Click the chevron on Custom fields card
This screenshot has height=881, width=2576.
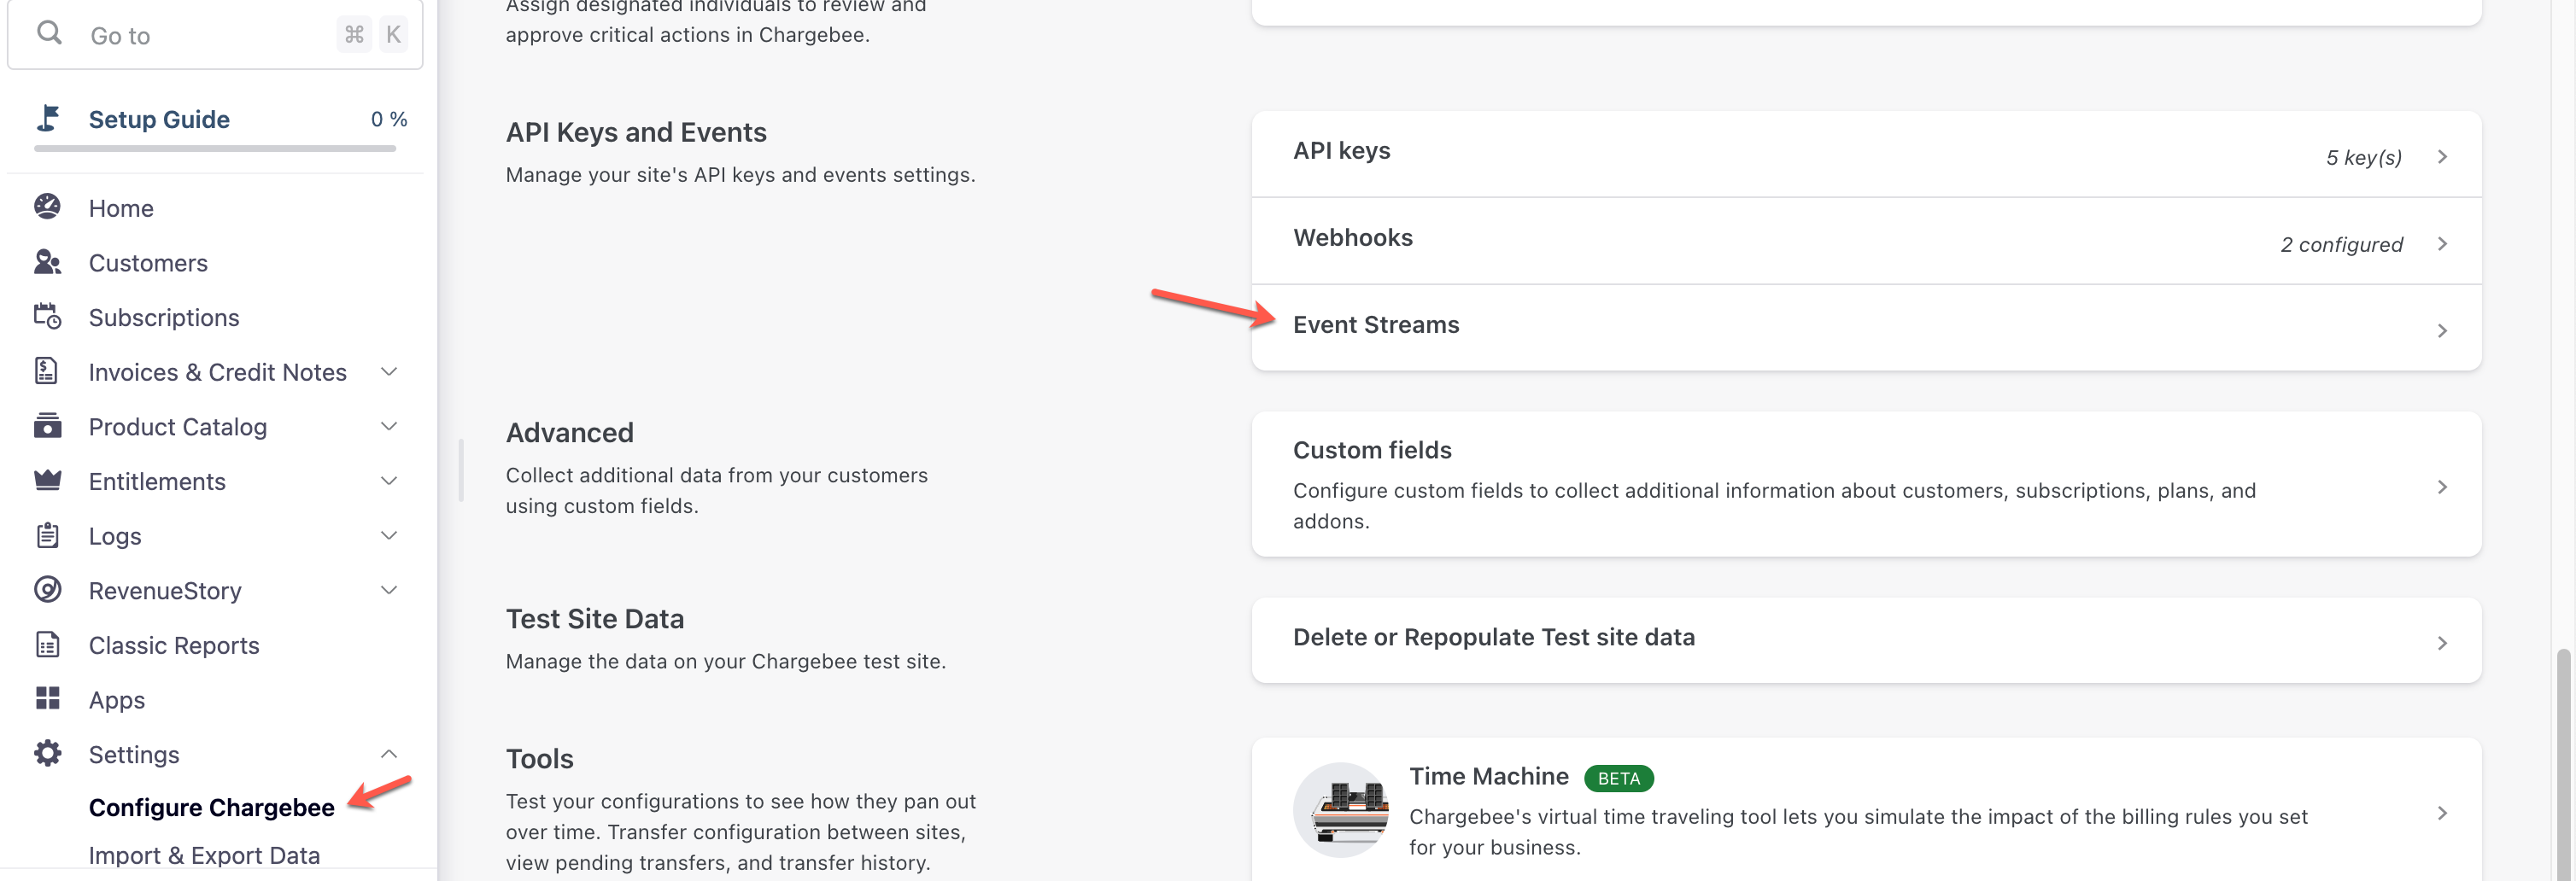coord(2441,487)
